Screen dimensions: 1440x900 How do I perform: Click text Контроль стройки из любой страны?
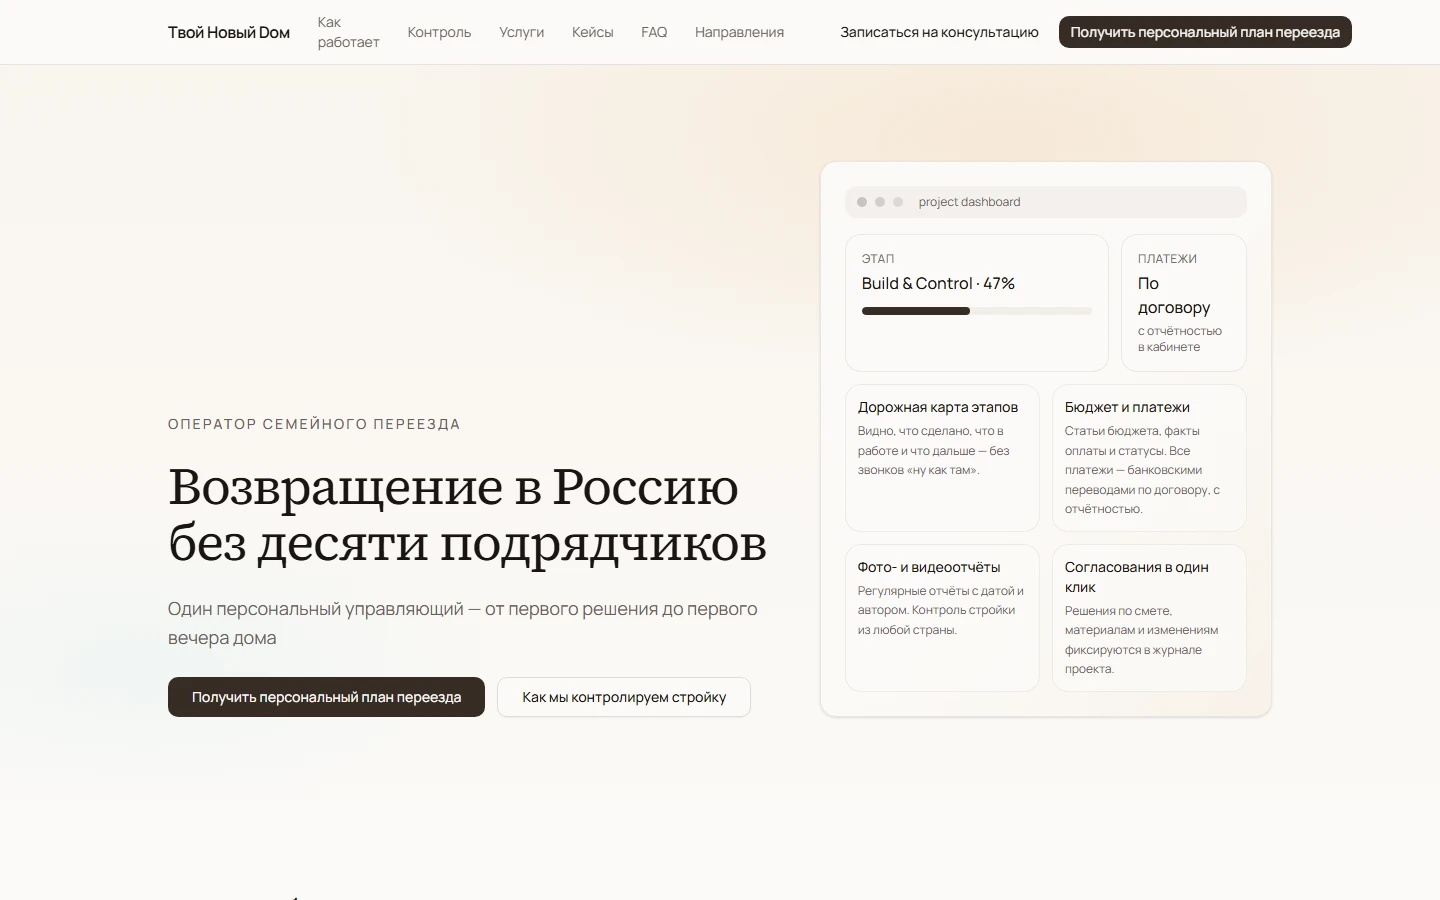[936, 620]
